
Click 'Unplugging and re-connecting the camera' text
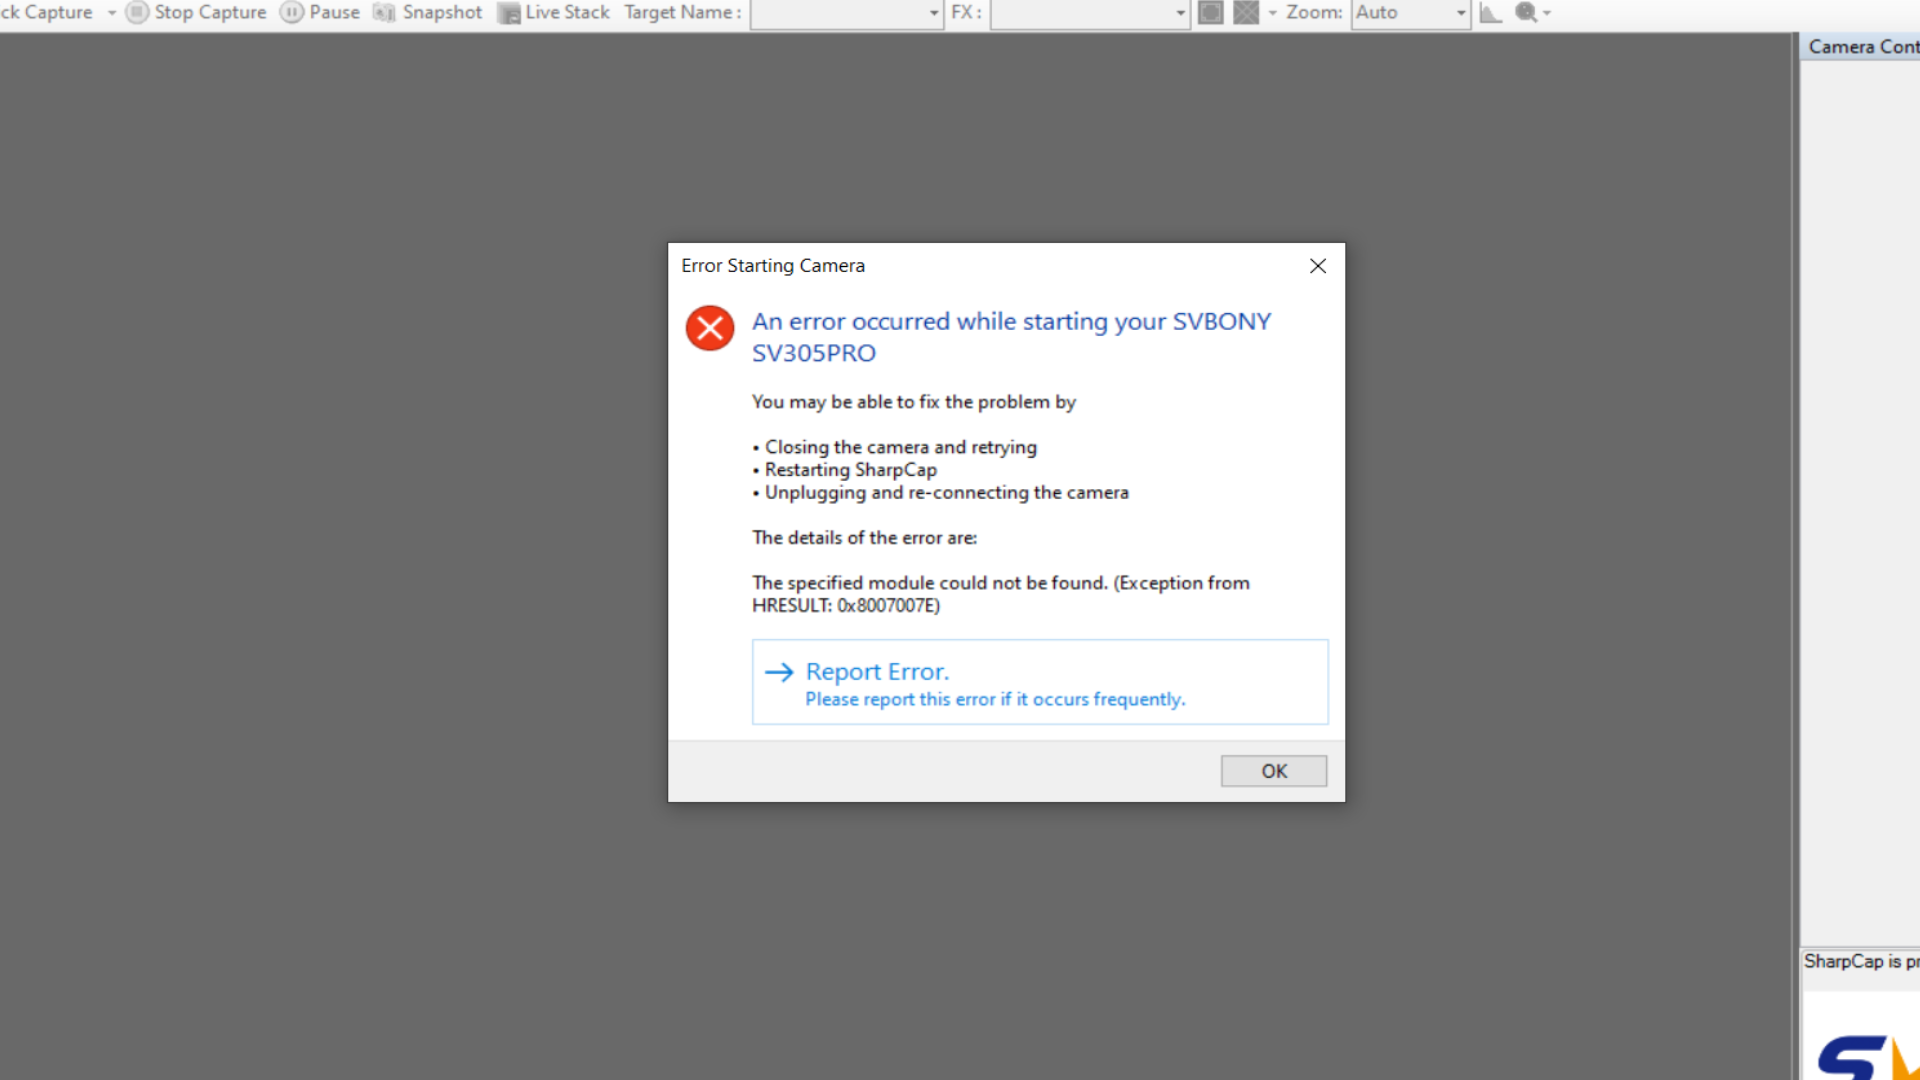click(947, 493)
